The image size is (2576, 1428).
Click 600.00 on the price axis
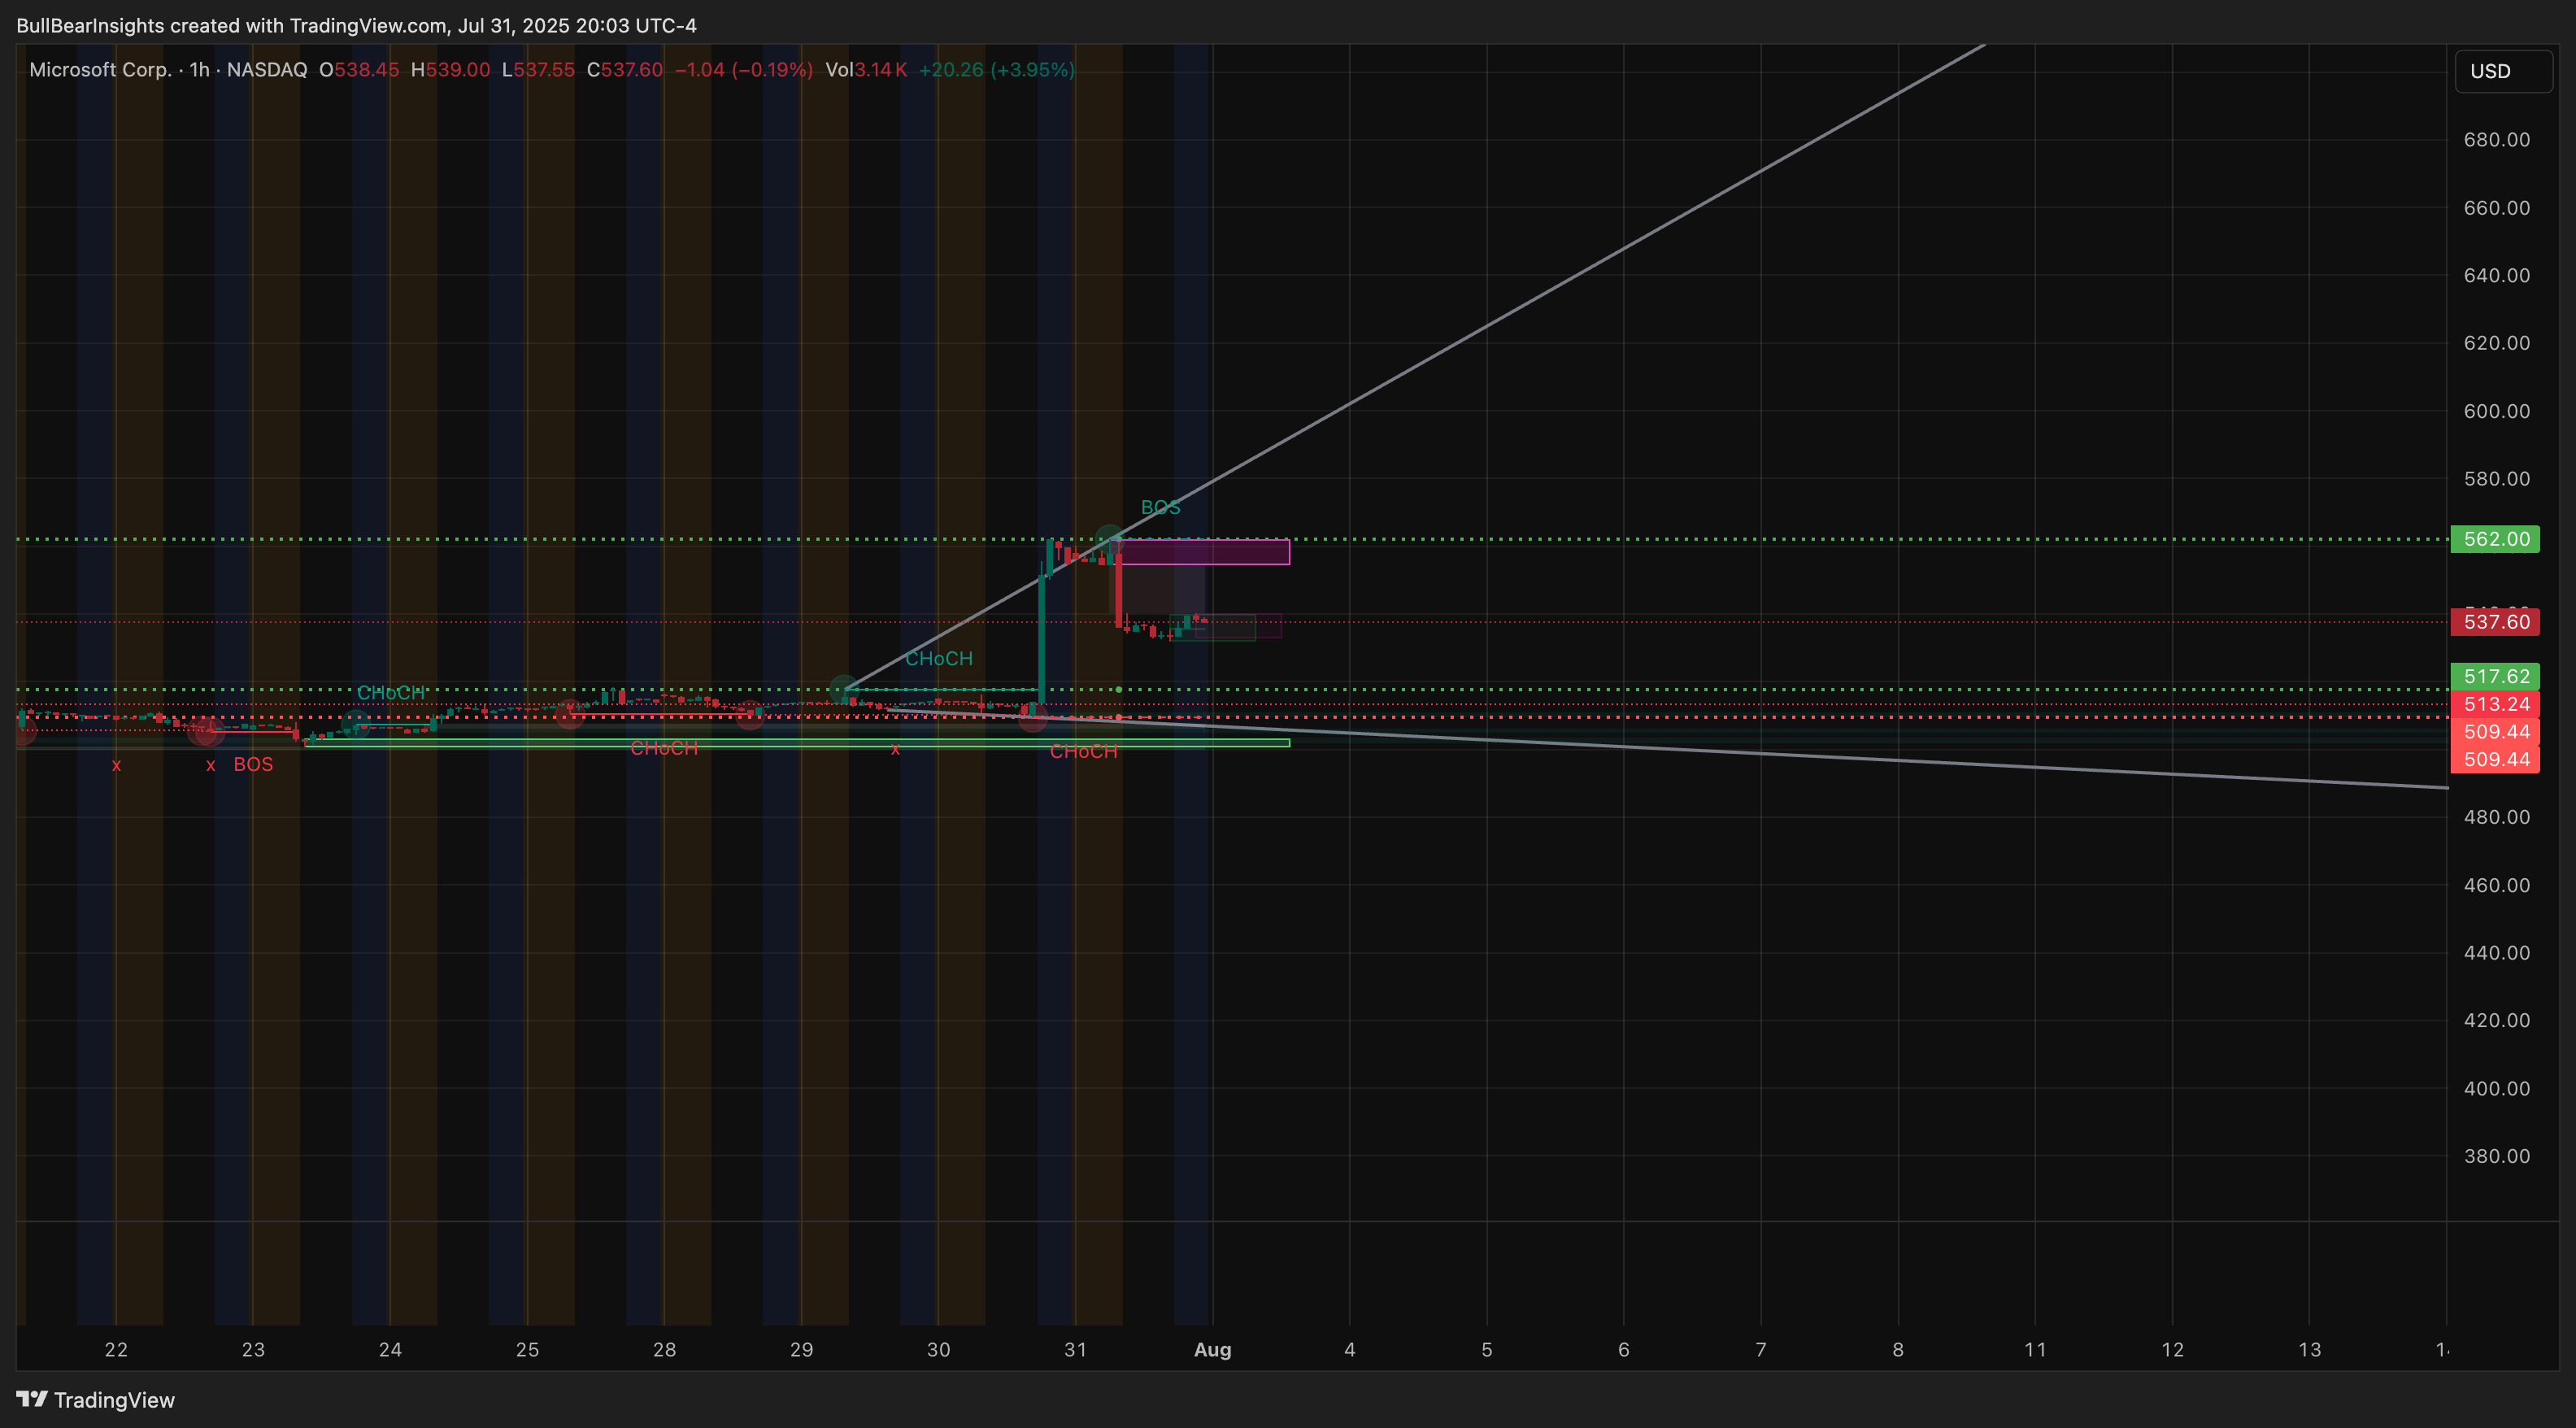(x=2496, y=411)
